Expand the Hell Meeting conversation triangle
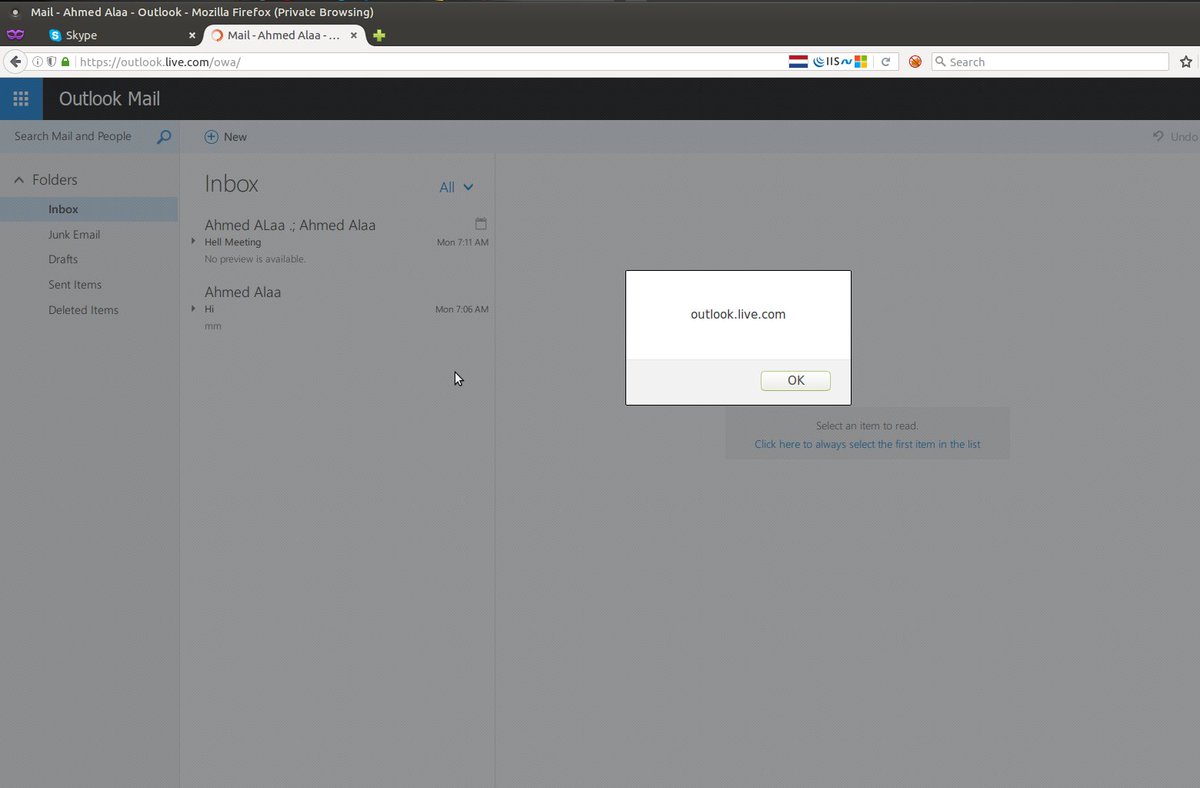 point(193,241)
